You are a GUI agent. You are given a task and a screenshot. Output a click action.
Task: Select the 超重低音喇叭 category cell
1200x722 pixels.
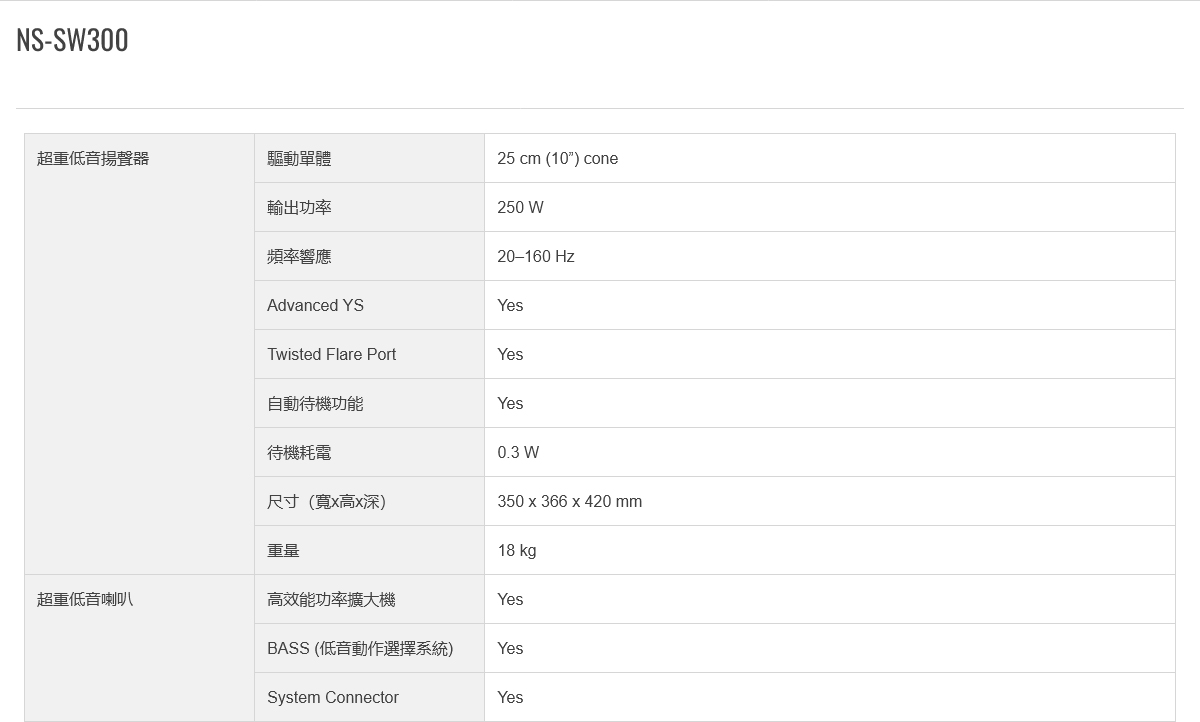85,599
